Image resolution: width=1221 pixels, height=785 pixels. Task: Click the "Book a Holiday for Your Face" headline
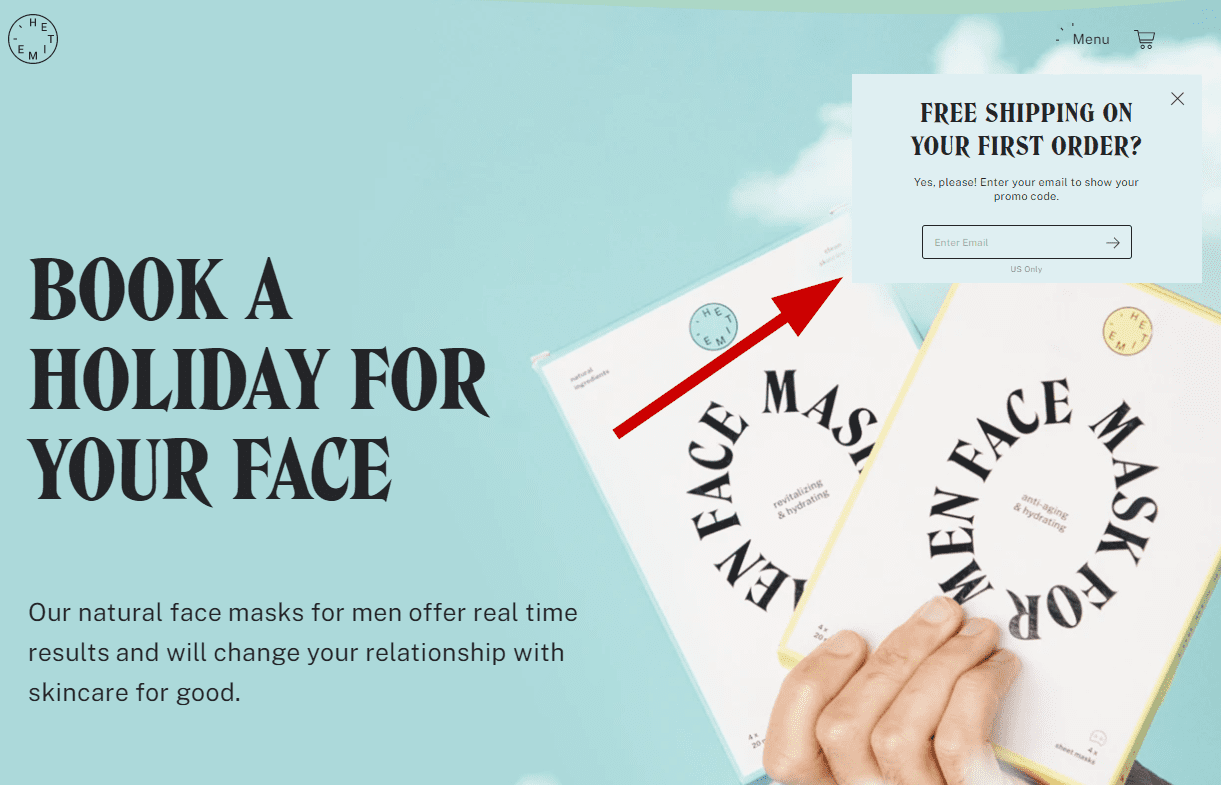[x=260, y=381]
